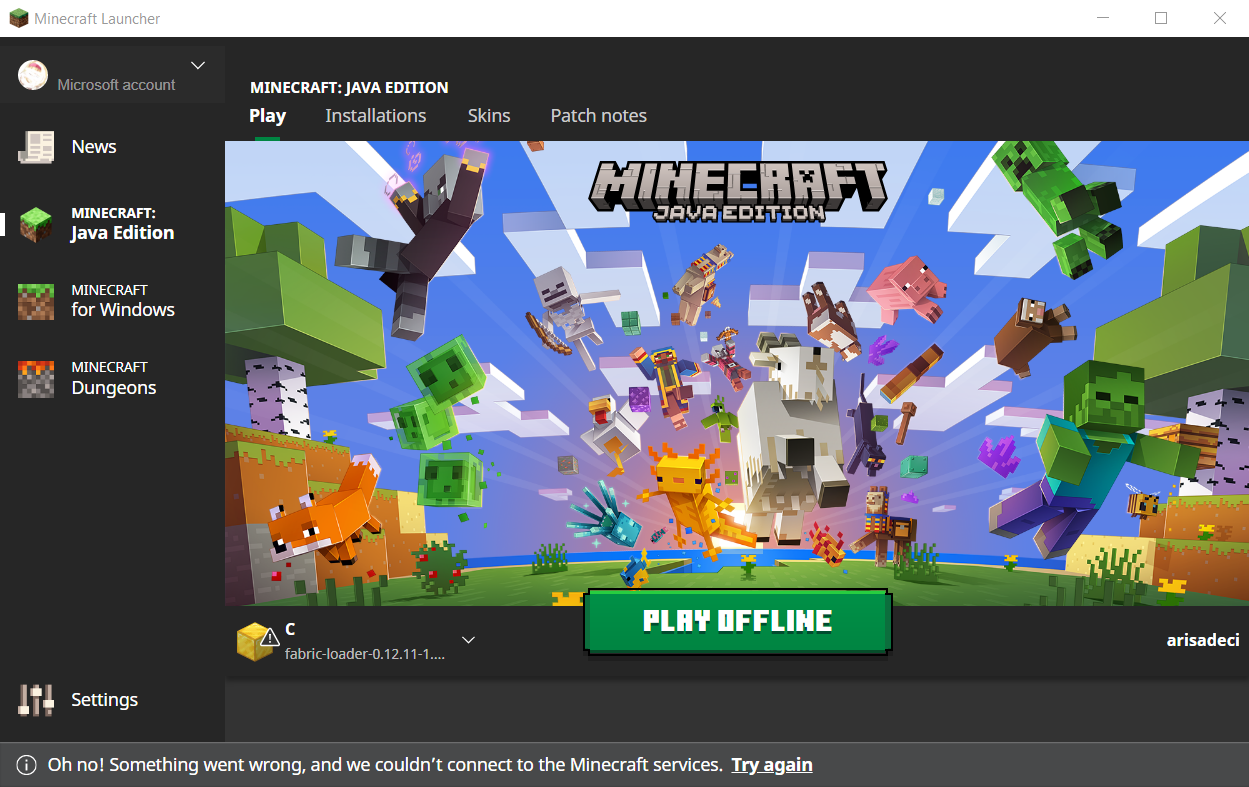The image size is (1249, 787).
Task: Click the info icon in the error bar
Action: [x=26, y=765]
